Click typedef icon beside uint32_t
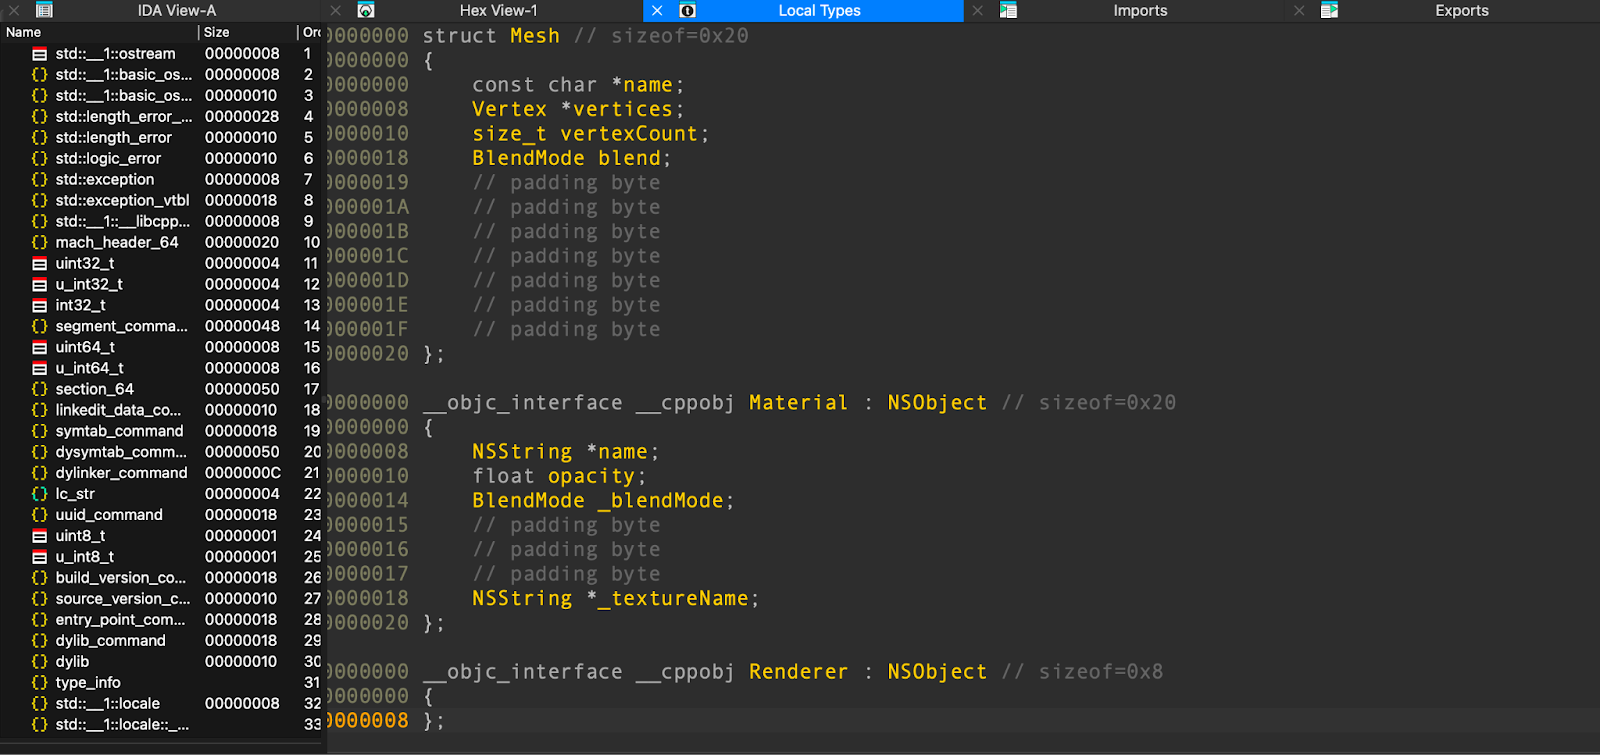Viewport: 1600px width, 755px height. coord(39,263)
